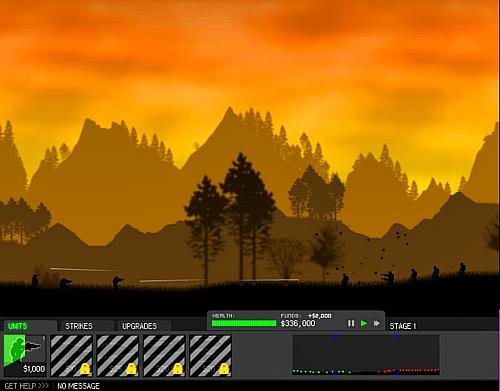Click the third locked unit slot
500x391 pixels.
pyautogui.click(x=164, y=356)
